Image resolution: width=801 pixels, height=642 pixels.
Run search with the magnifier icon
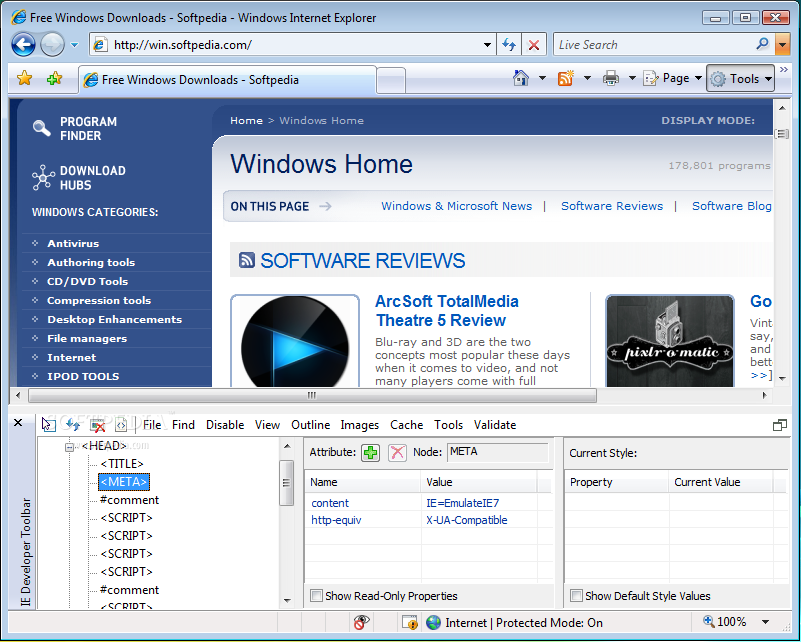[763, 44]
